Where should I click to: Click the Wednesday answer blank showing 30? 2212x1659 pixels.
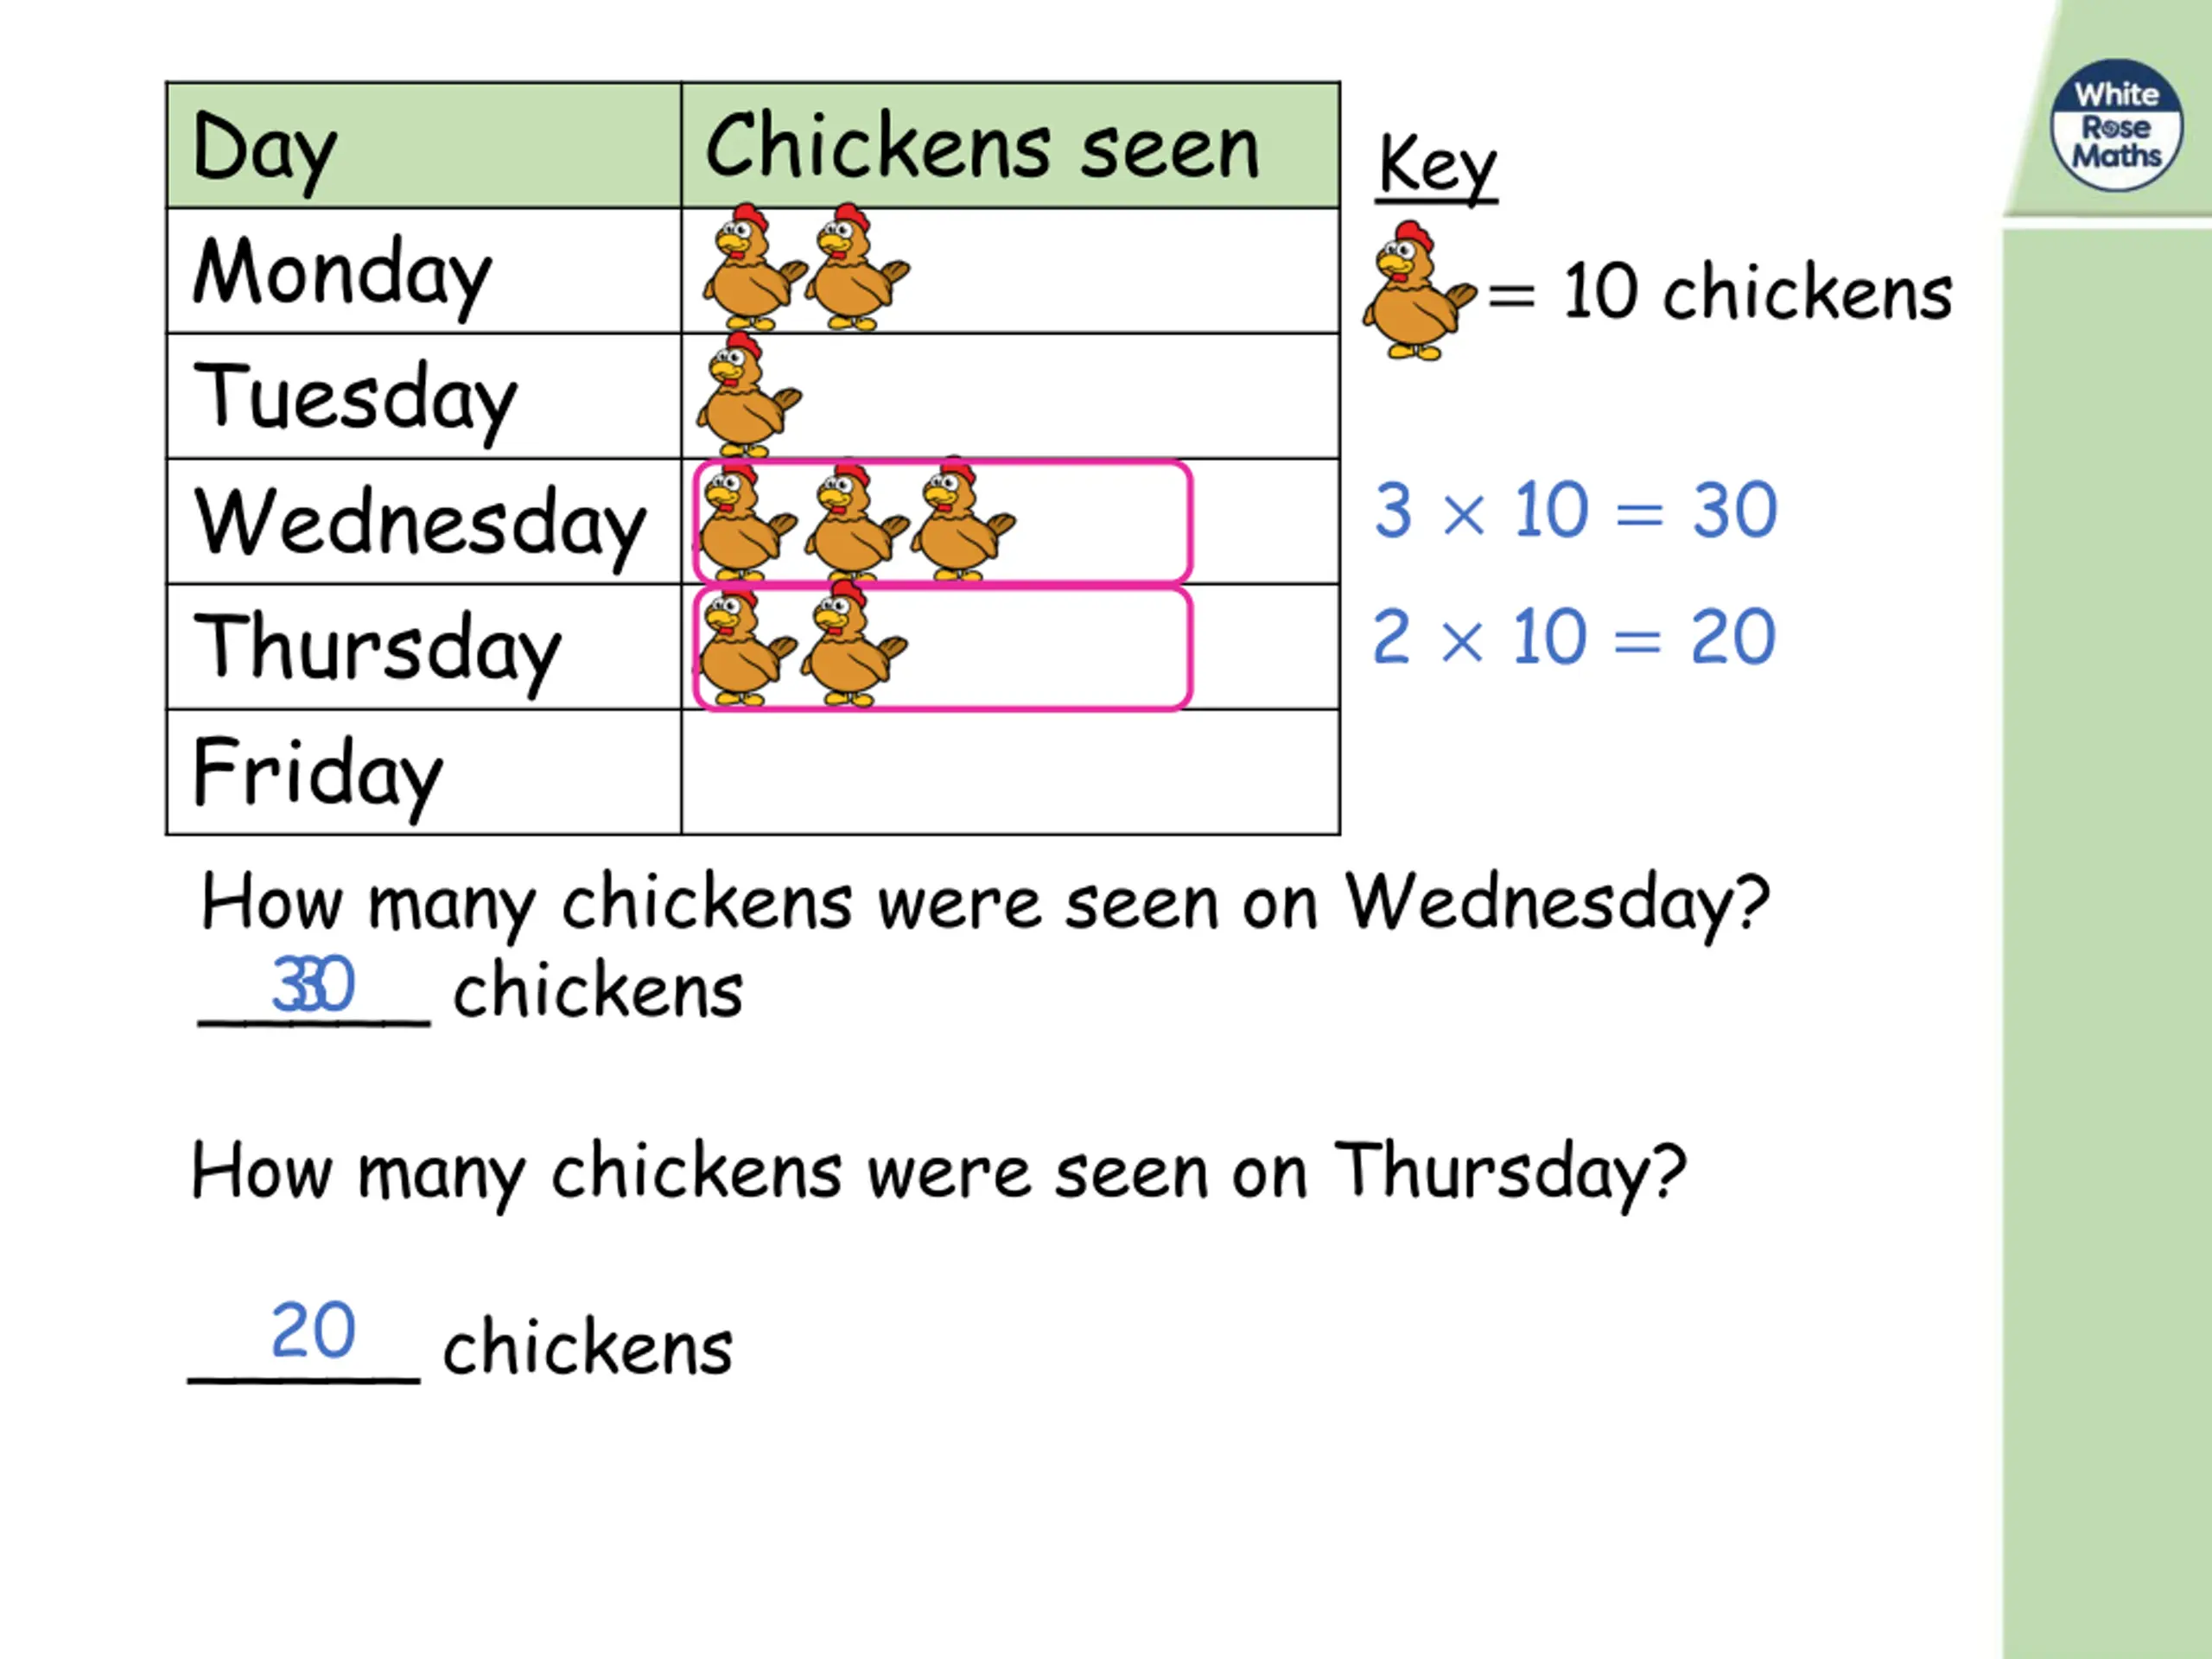tap(314, 988)
